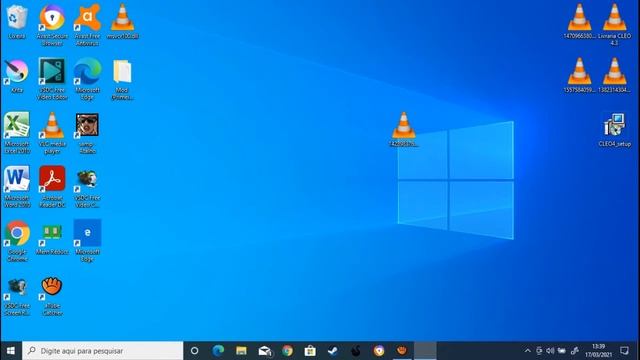The width and height of the screenshot is (640, 360).
Task: Open File Explorer from the taskbar
Action: (241, 351)
